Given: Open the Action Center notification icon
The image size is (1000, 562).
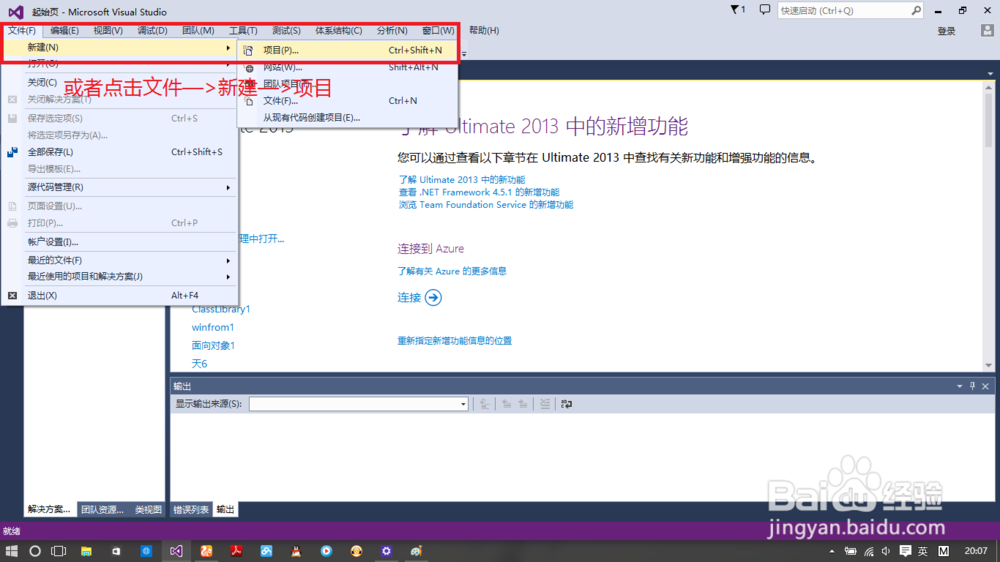Looking at the screenshot, I should click(904, 551).
